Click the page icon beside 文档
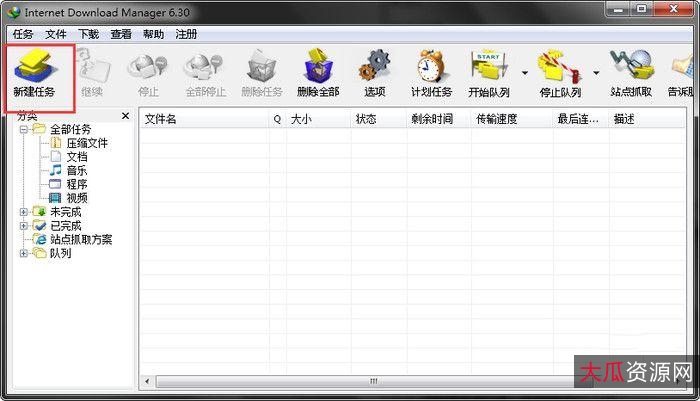Screen dimensions: 700x401 click(56, 157)
